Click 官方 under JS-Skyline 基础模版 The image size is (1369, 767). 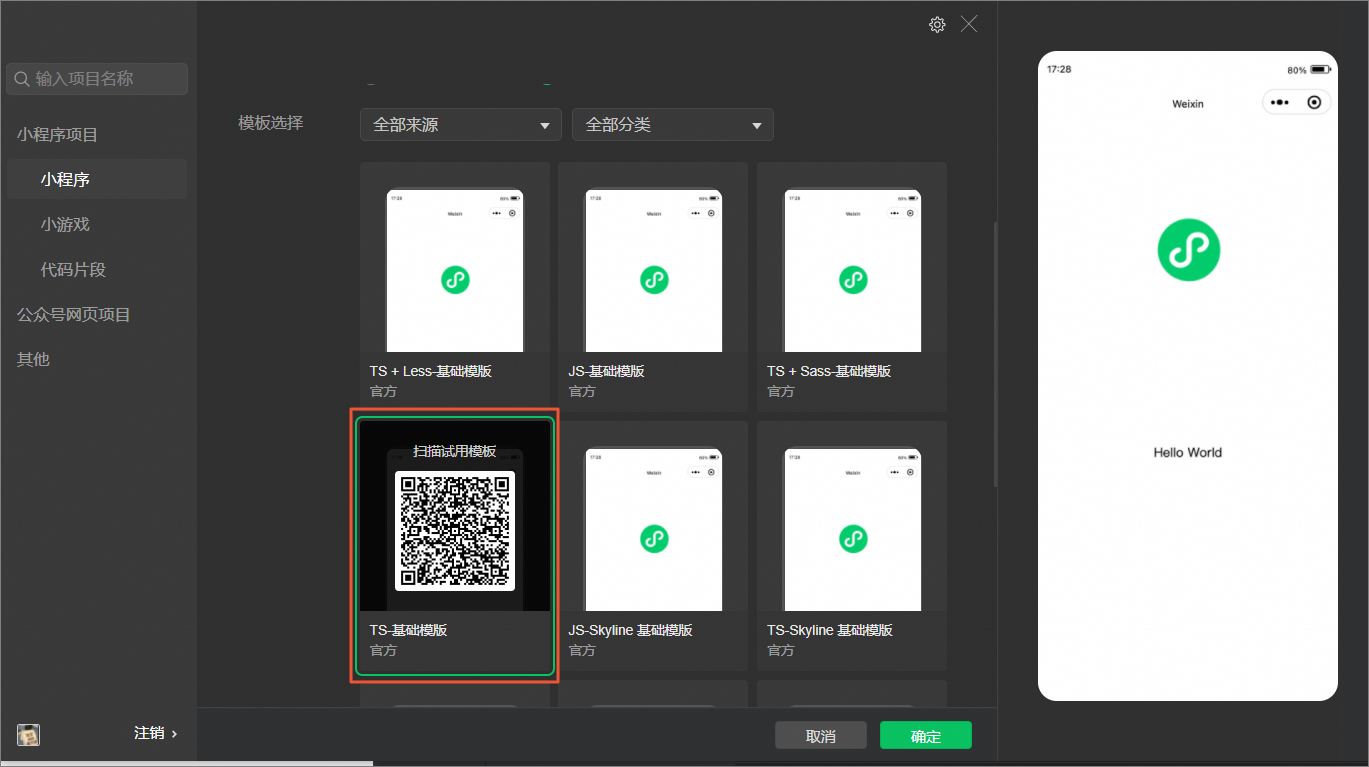582,650
